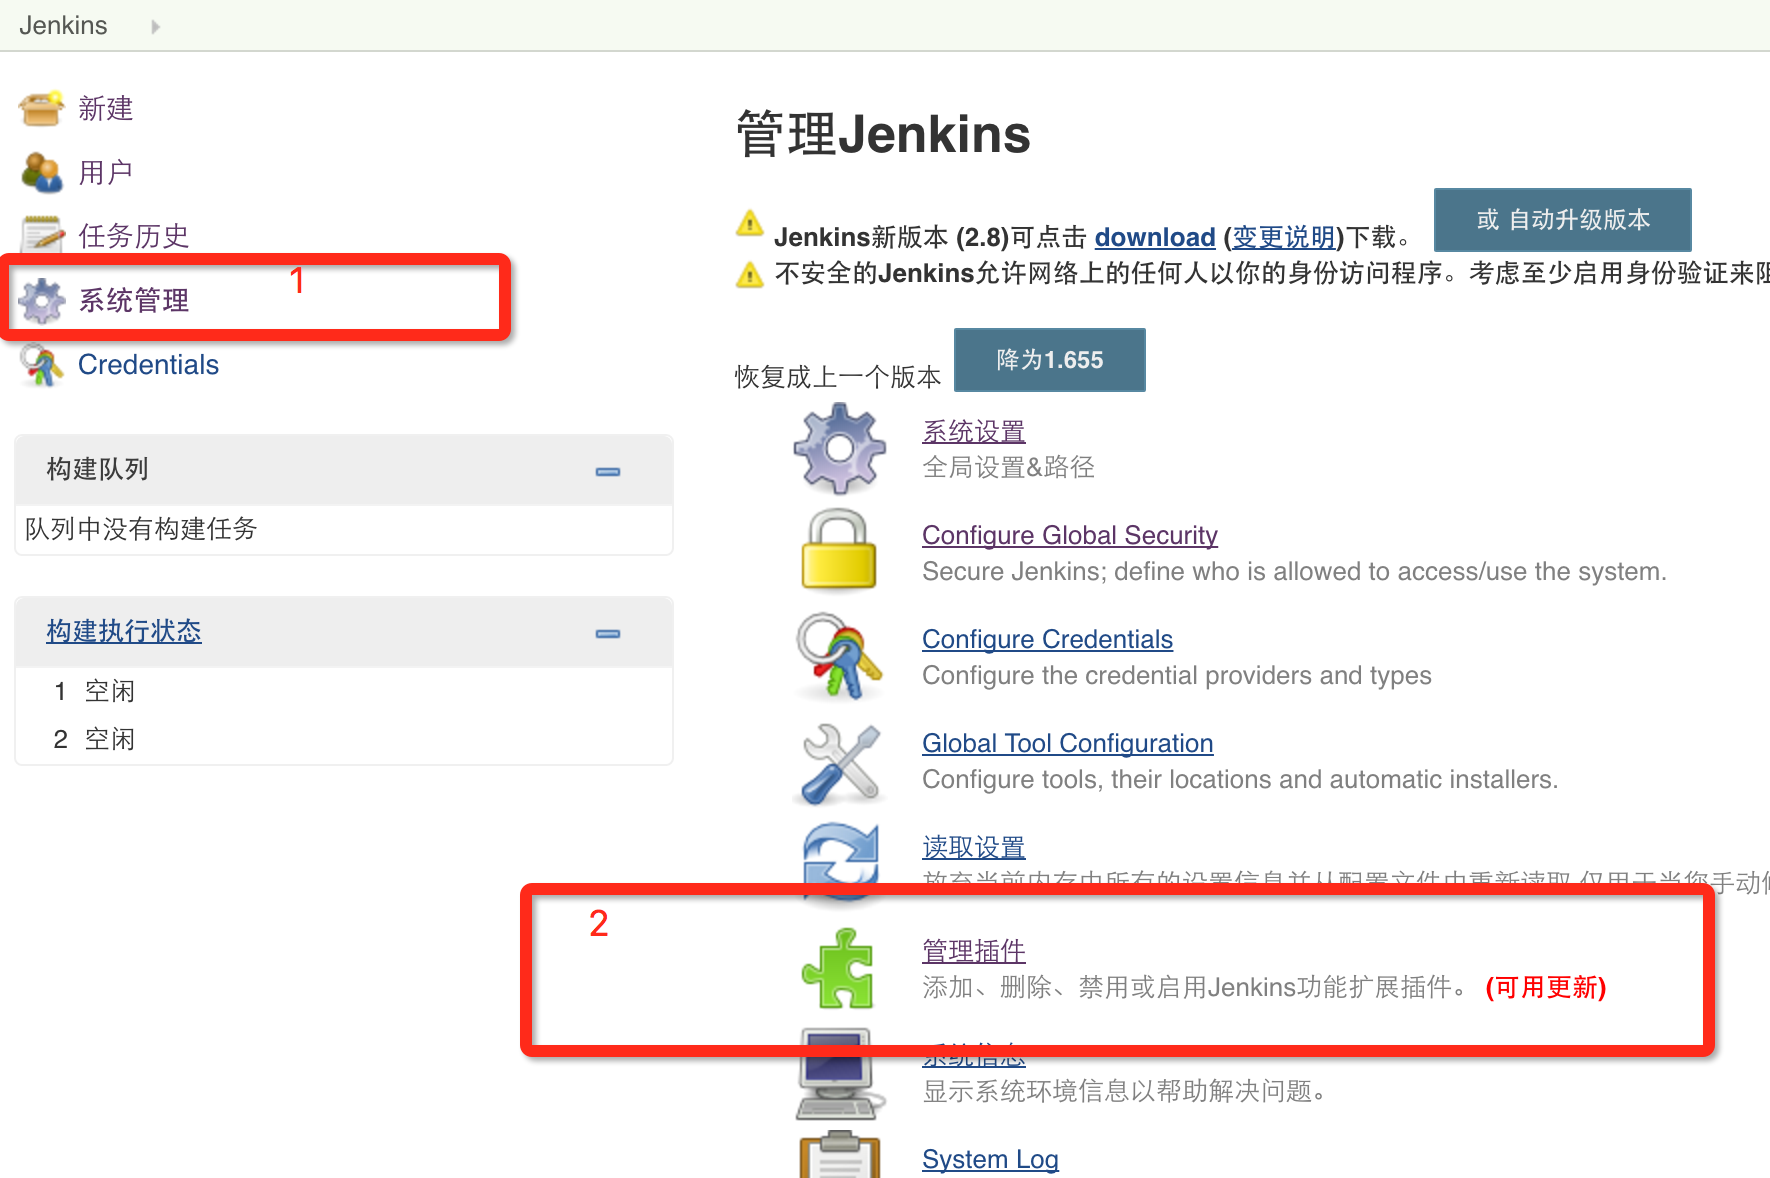This screenshot has height=1178, width=1770.
Task: Click 'Configure tools, their locations' description
Action: (x=1240, y=779)
